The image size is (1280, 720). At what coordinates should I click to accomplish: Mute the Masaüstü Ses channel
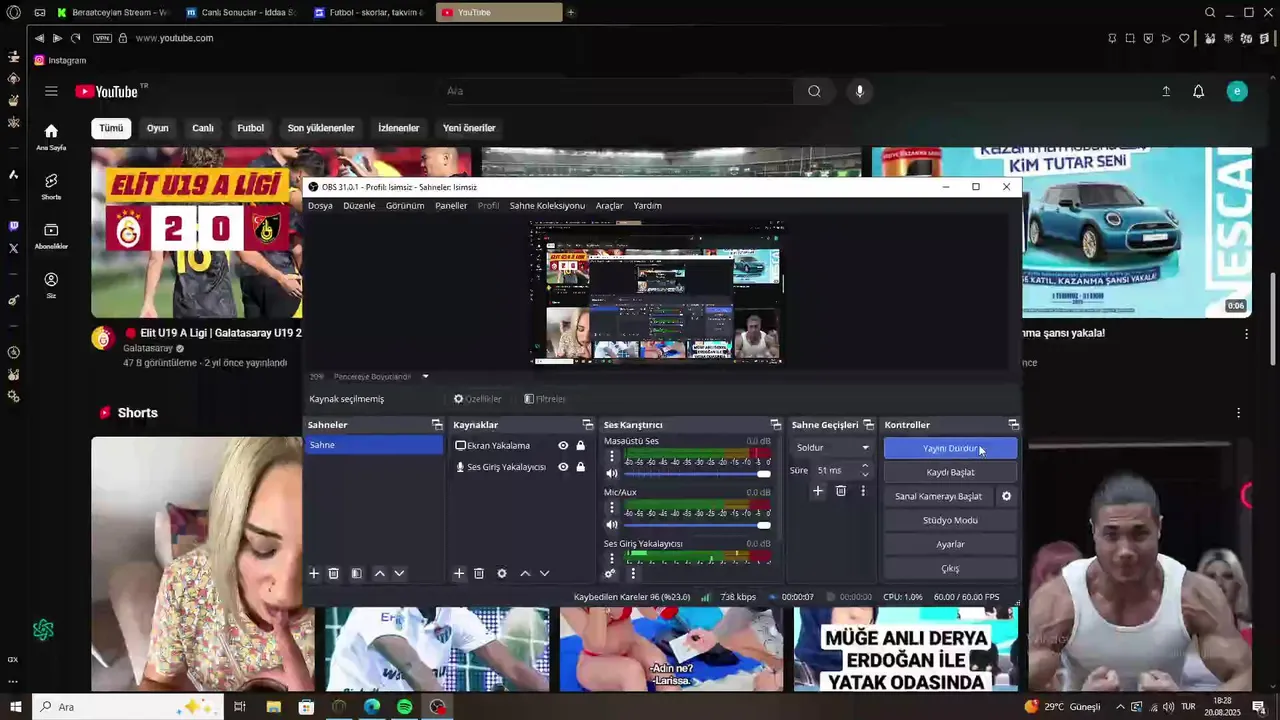coord(612,473)
